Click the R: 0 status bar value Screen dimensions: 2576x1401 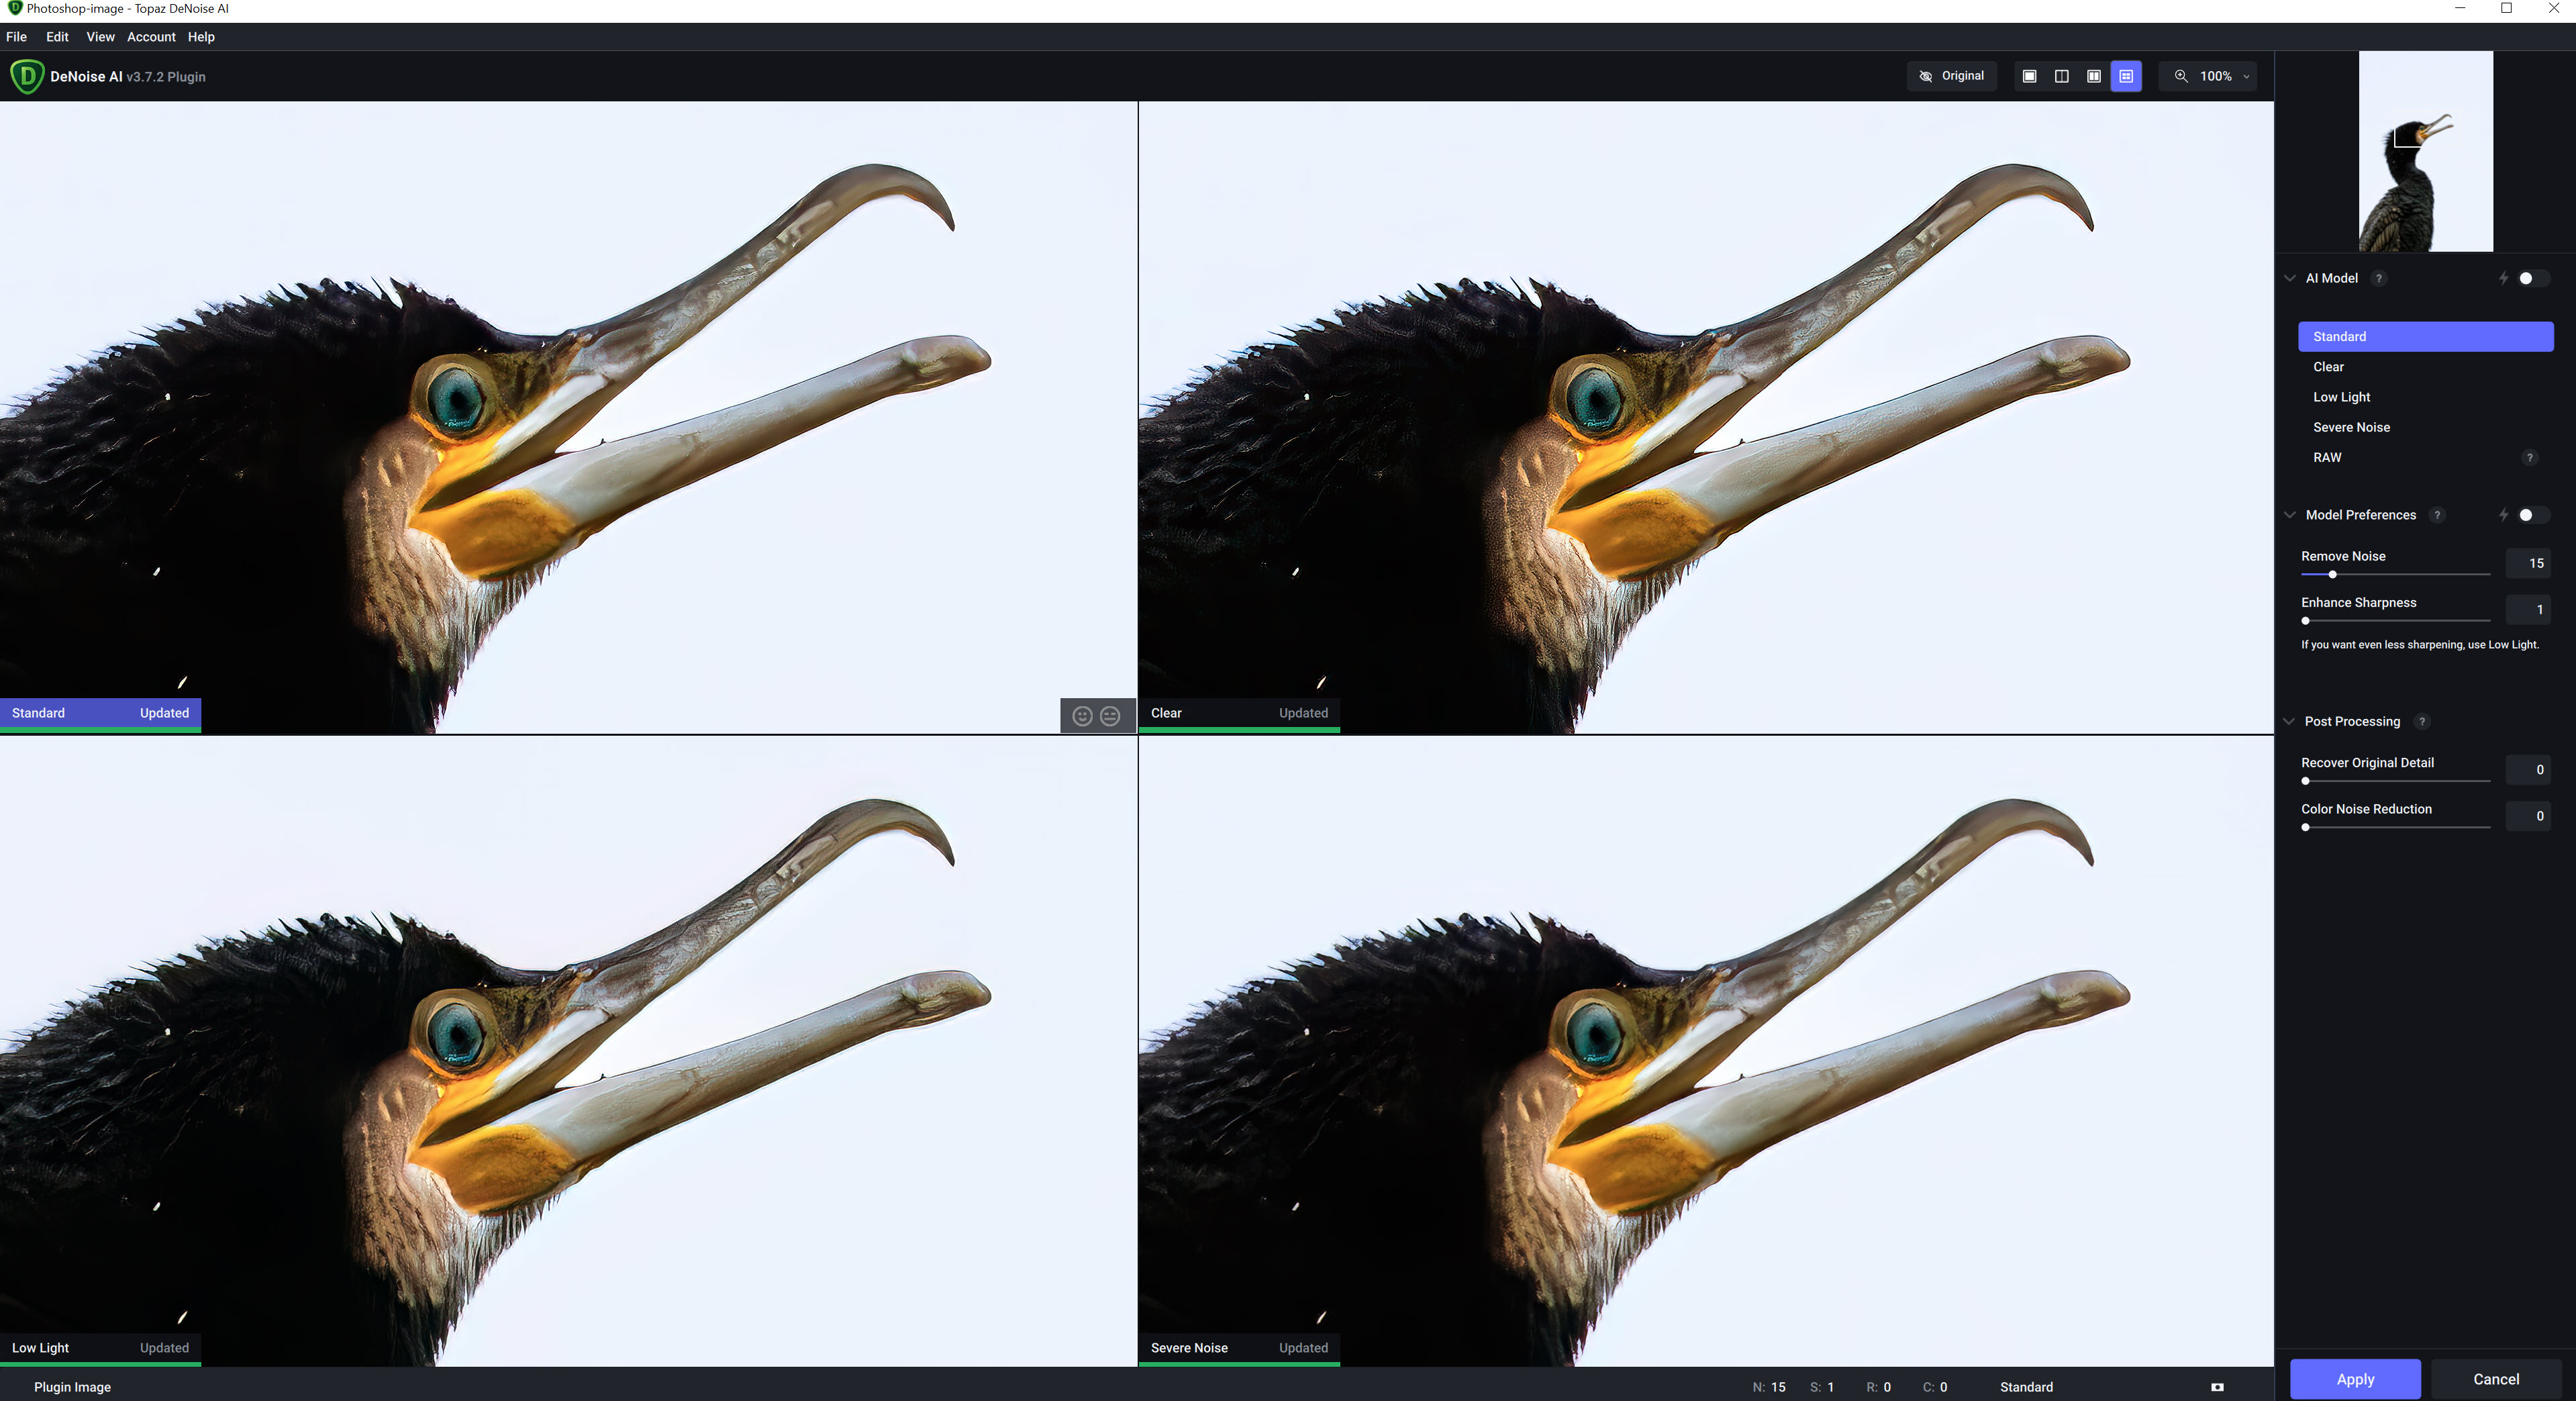1878,1387
